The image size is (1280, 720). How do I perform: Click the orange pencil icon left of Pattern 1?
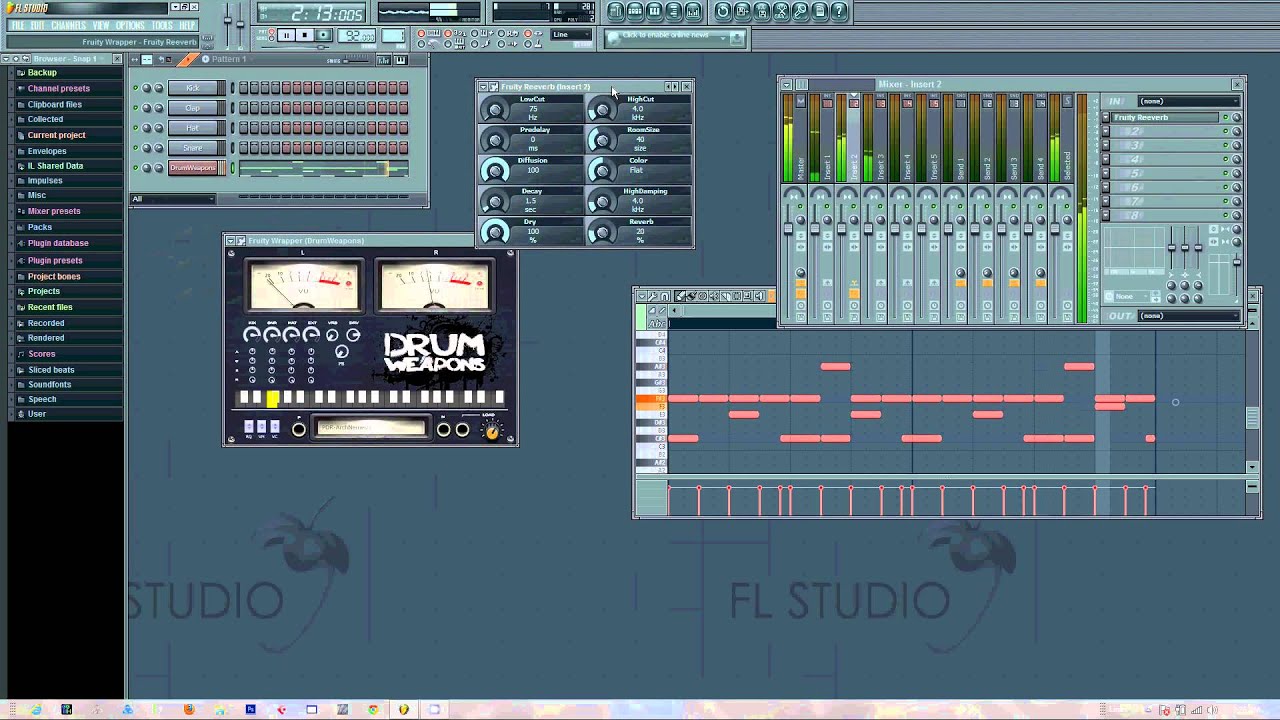tap(188, 59)
